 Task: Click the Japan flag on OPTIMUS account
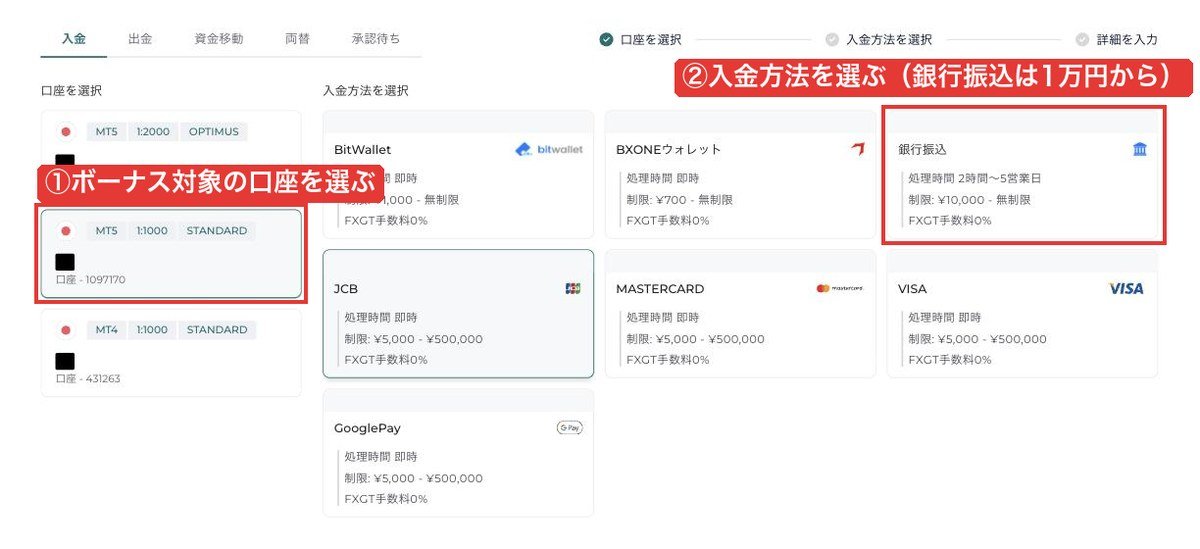pos(66,132)
